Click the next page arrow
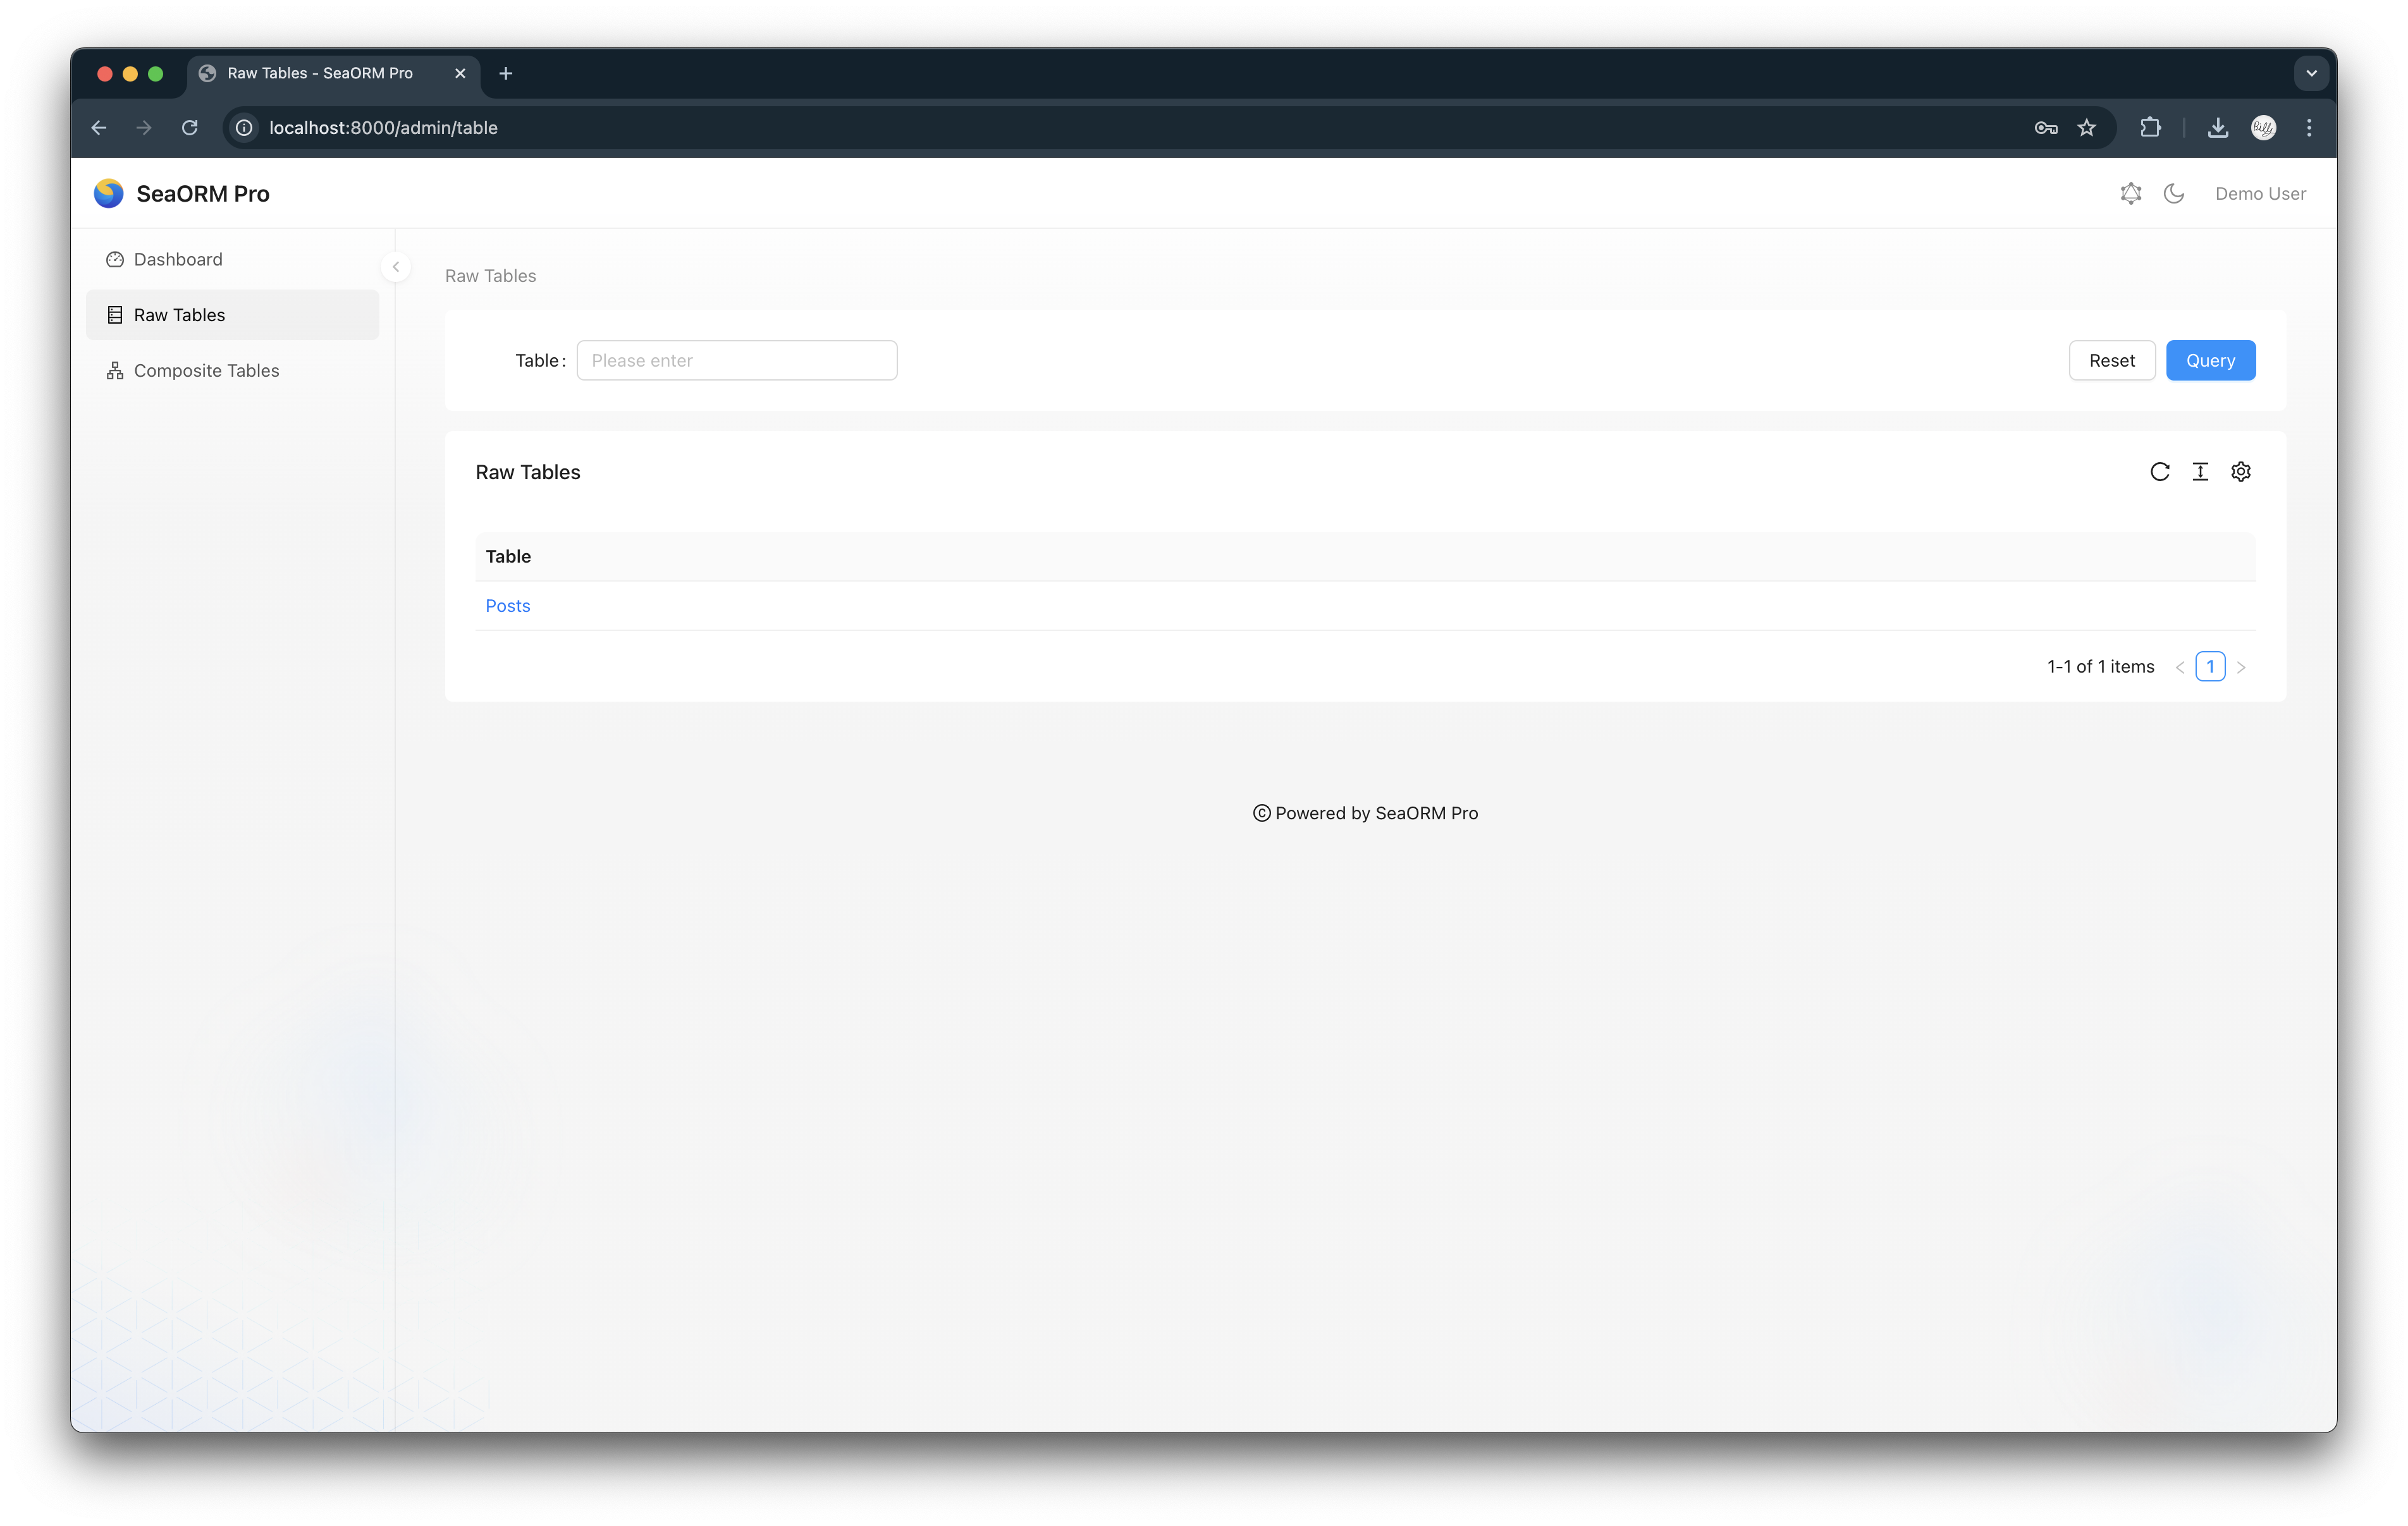This screenshot has width=2408, height=1526. [x=2241, y=667]
